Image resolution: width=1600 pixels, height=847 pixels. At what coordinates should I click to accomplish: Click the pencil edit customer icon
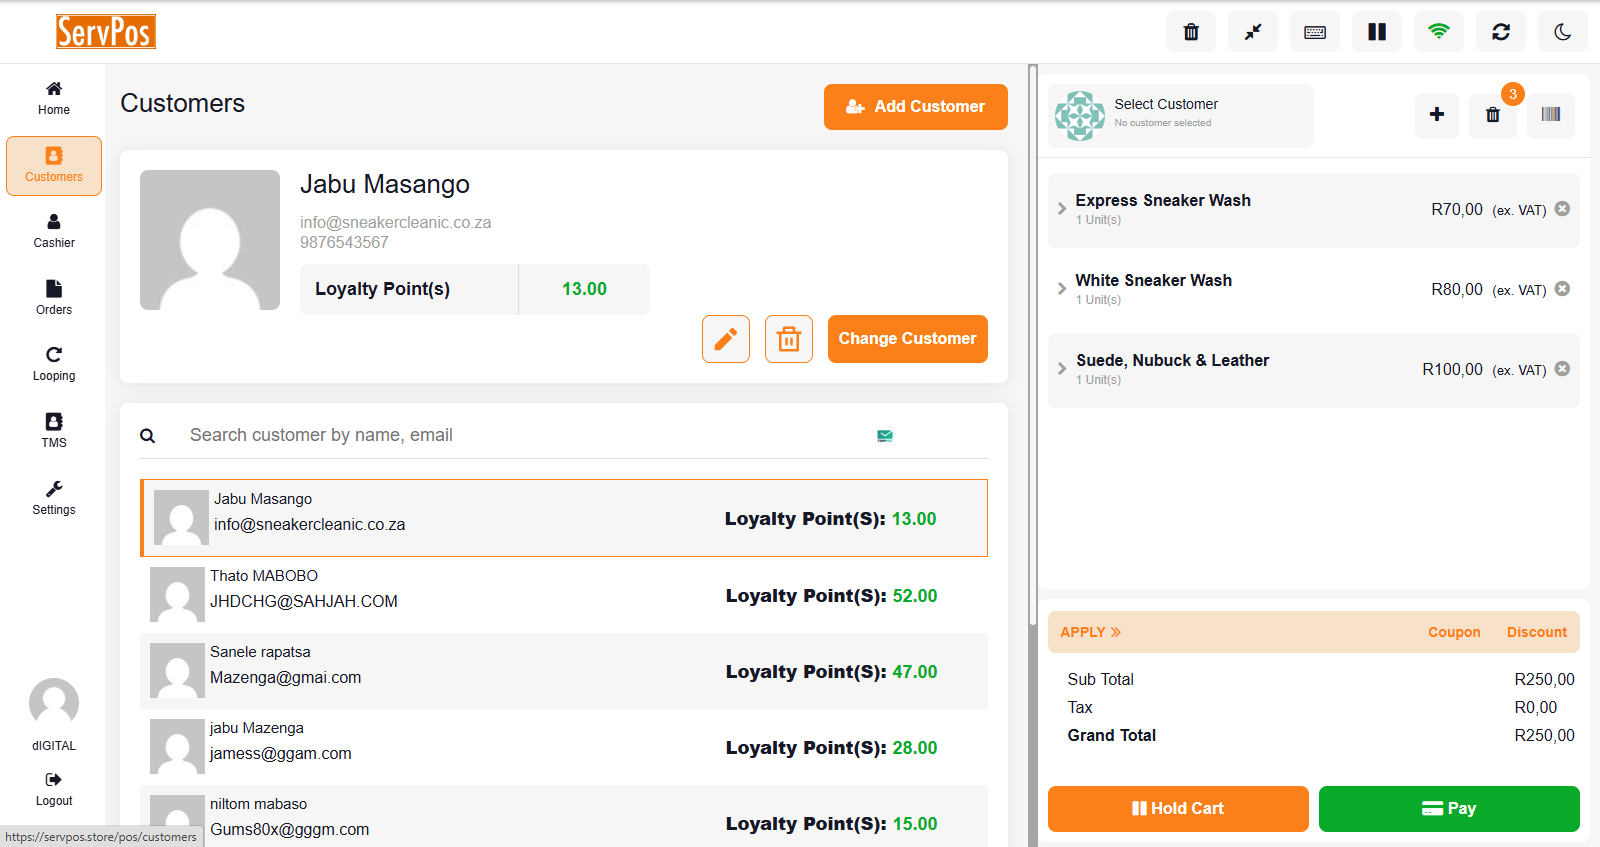pos(726,339)
